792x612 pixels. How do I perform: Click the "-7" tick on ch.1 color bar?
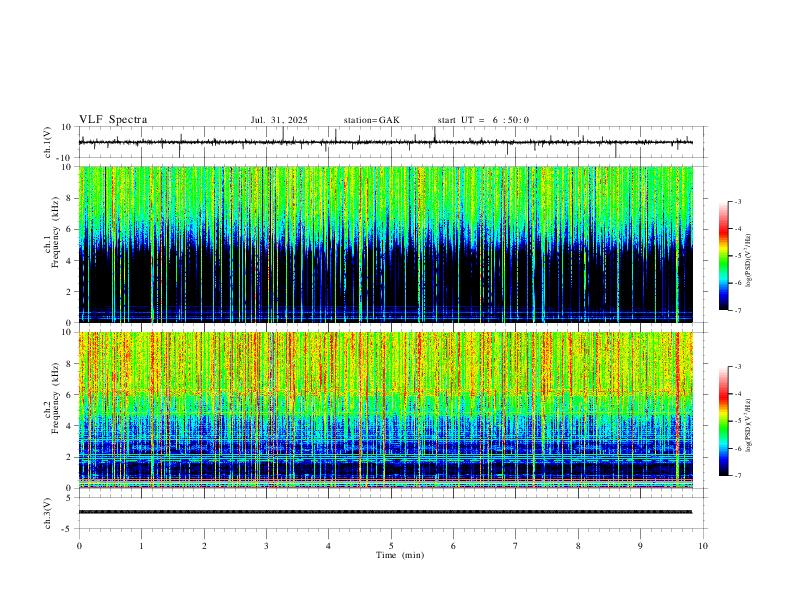738,311
